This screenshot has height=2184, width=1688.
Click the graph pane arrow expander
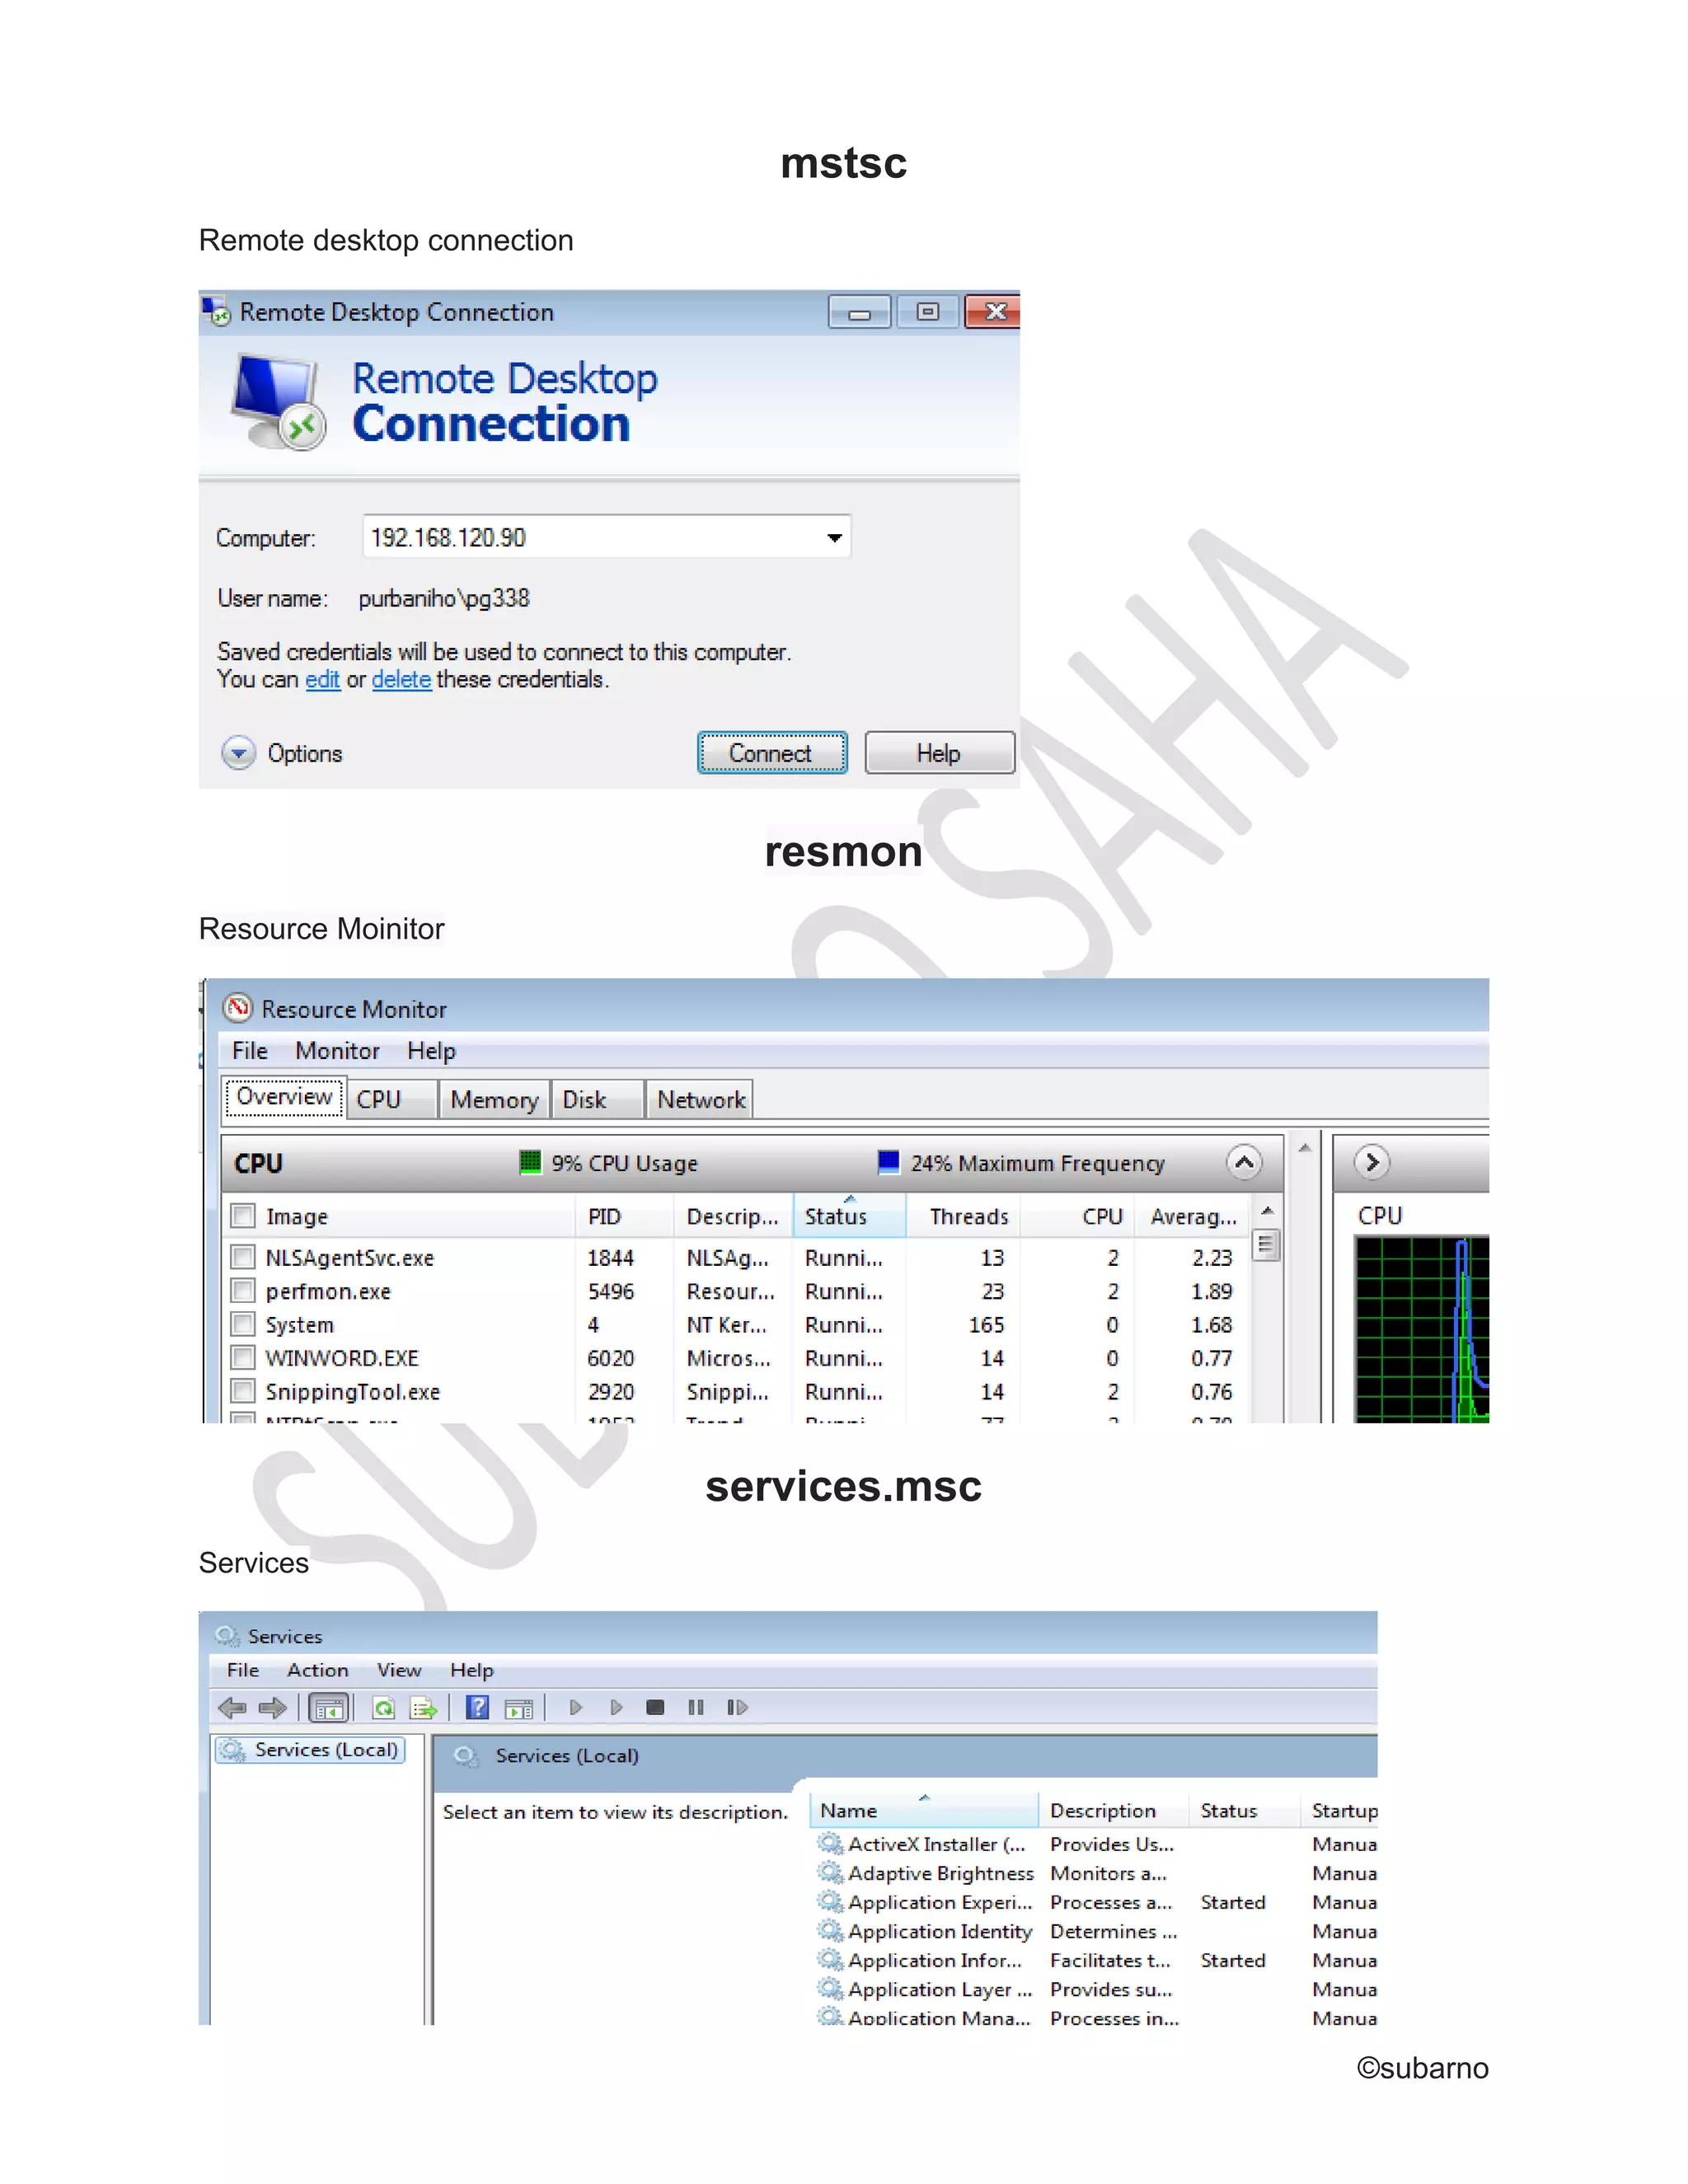1372,1162
